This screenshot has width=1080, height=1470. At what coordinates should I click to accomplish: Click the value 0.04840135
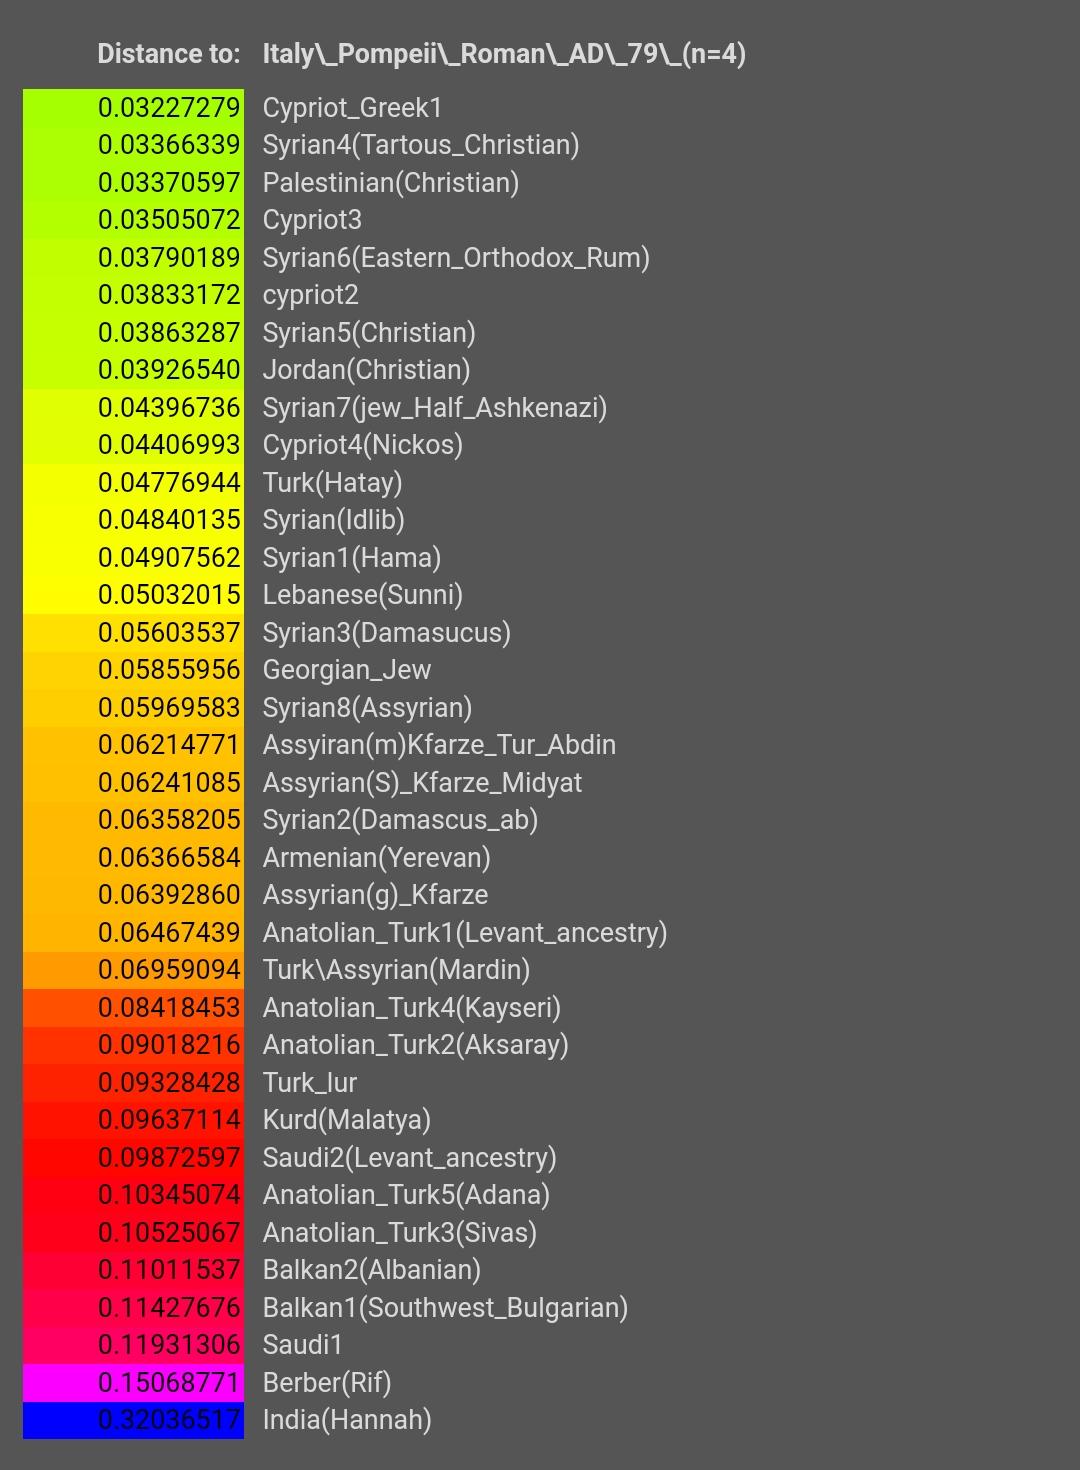169,520
